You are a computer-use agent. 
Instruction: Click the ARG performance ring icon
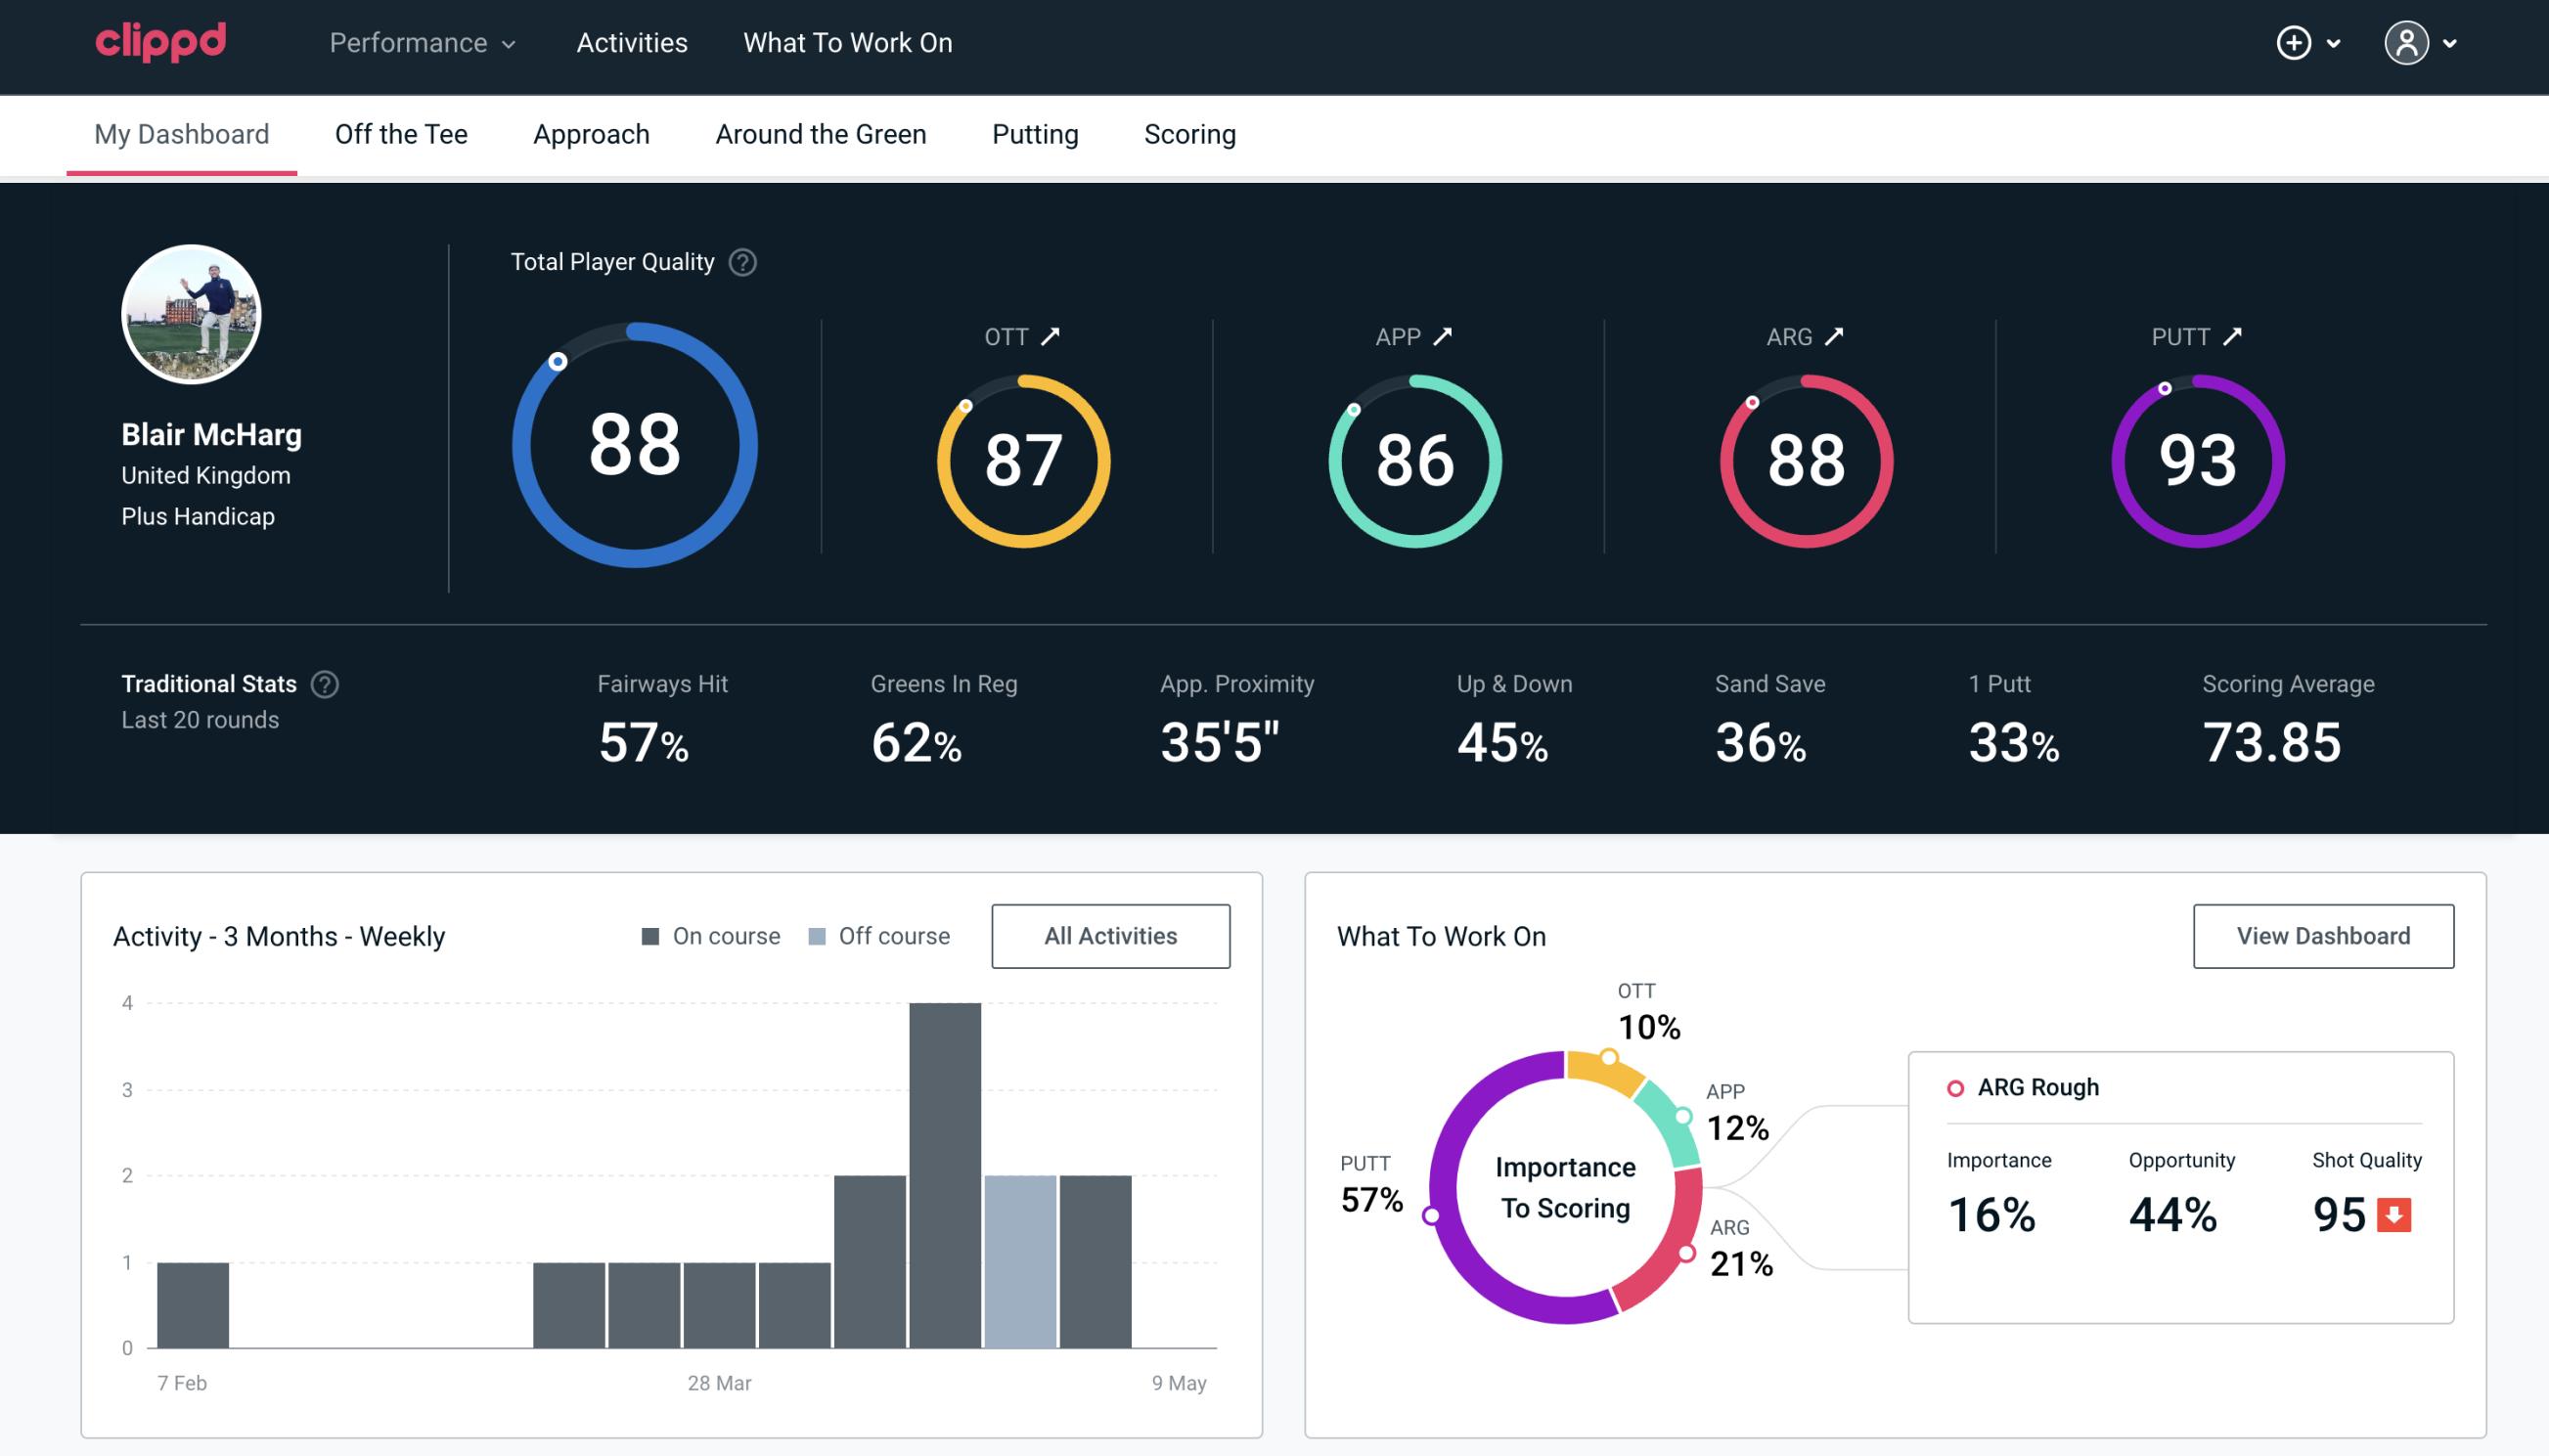pyautogui.click(x=1804, y=459)
